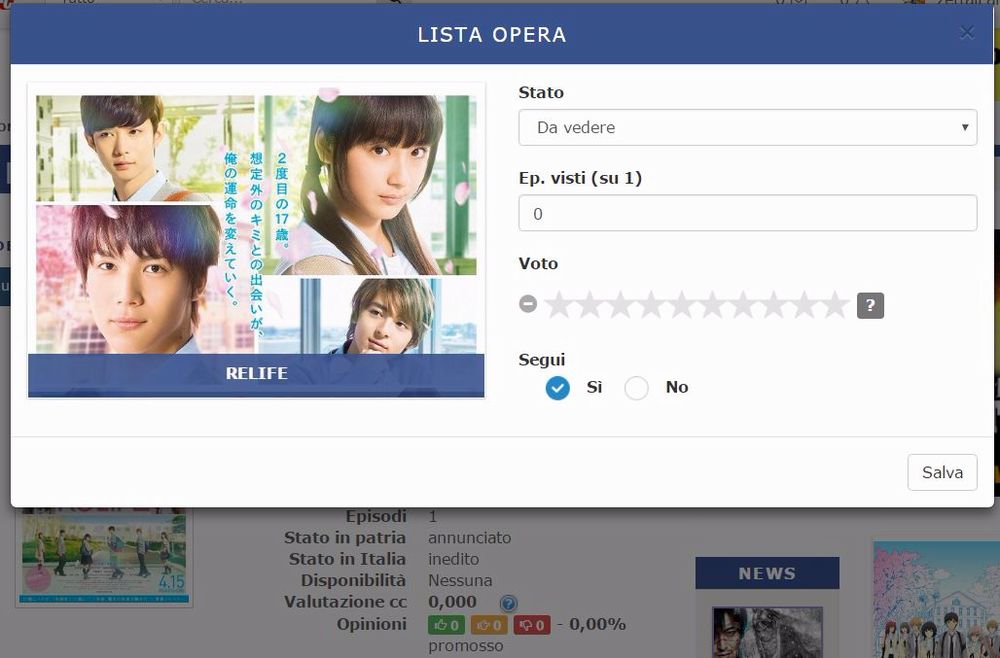Open the News thumbnail image
The width and height of the screenshot is (1000, 658).
tap(767, 632)
